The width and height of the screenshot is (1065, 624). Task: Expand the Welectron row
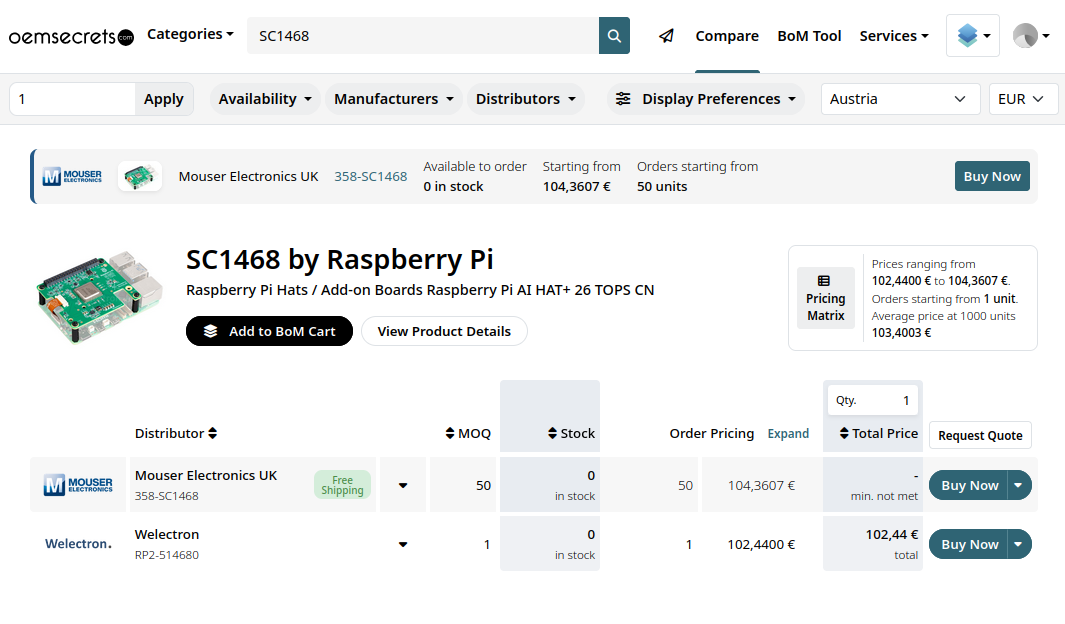pos(403,545)
